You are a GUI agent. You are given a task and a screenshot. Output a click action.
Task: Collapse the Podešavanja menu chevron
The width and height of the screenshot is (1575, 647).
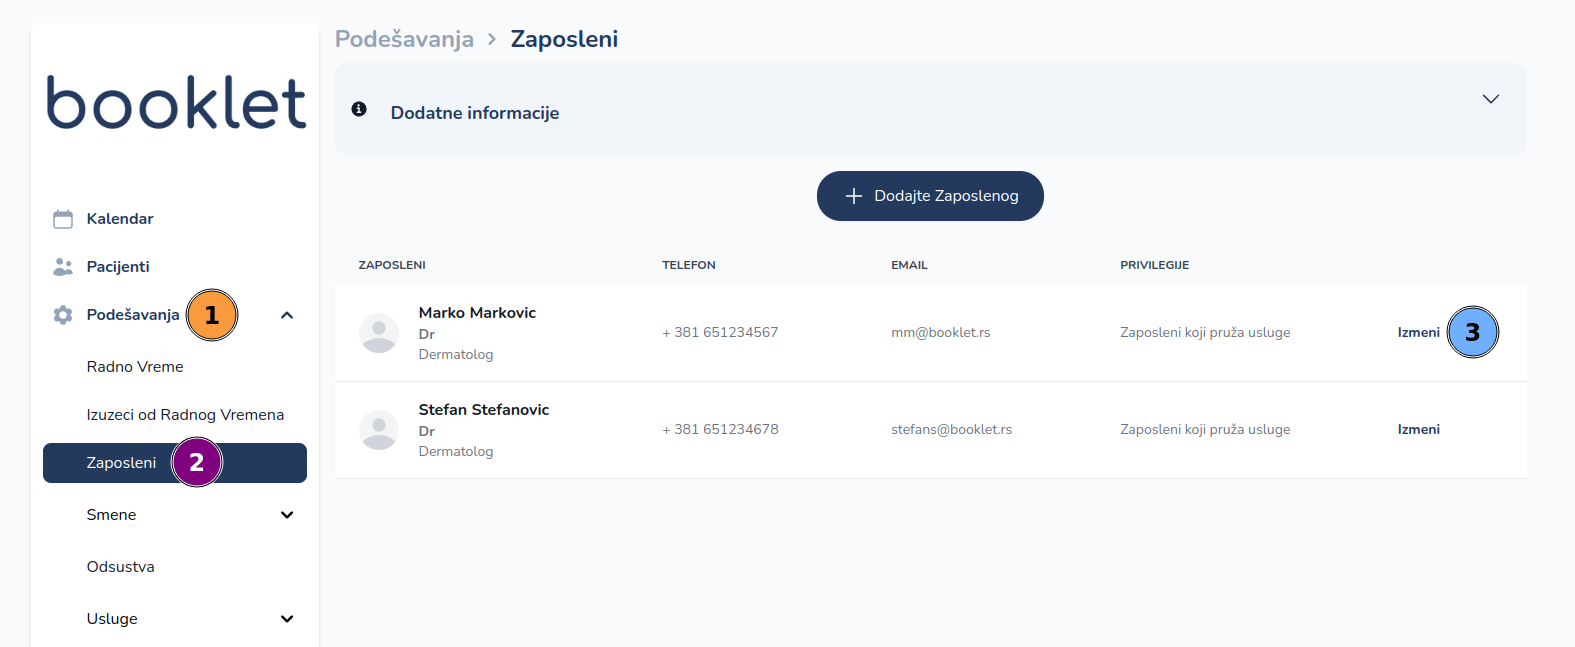pyautogui.click(x=287, y=315)
